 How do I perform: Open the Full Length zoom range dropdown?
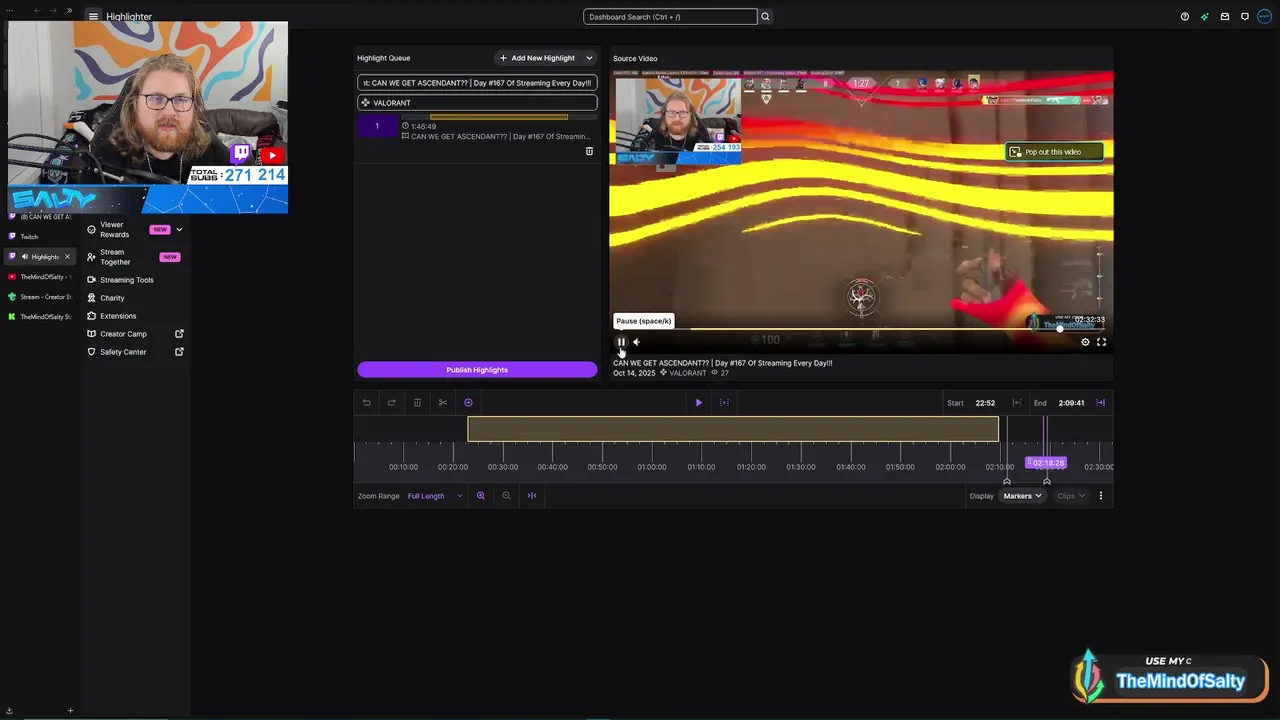click(435, 496)
